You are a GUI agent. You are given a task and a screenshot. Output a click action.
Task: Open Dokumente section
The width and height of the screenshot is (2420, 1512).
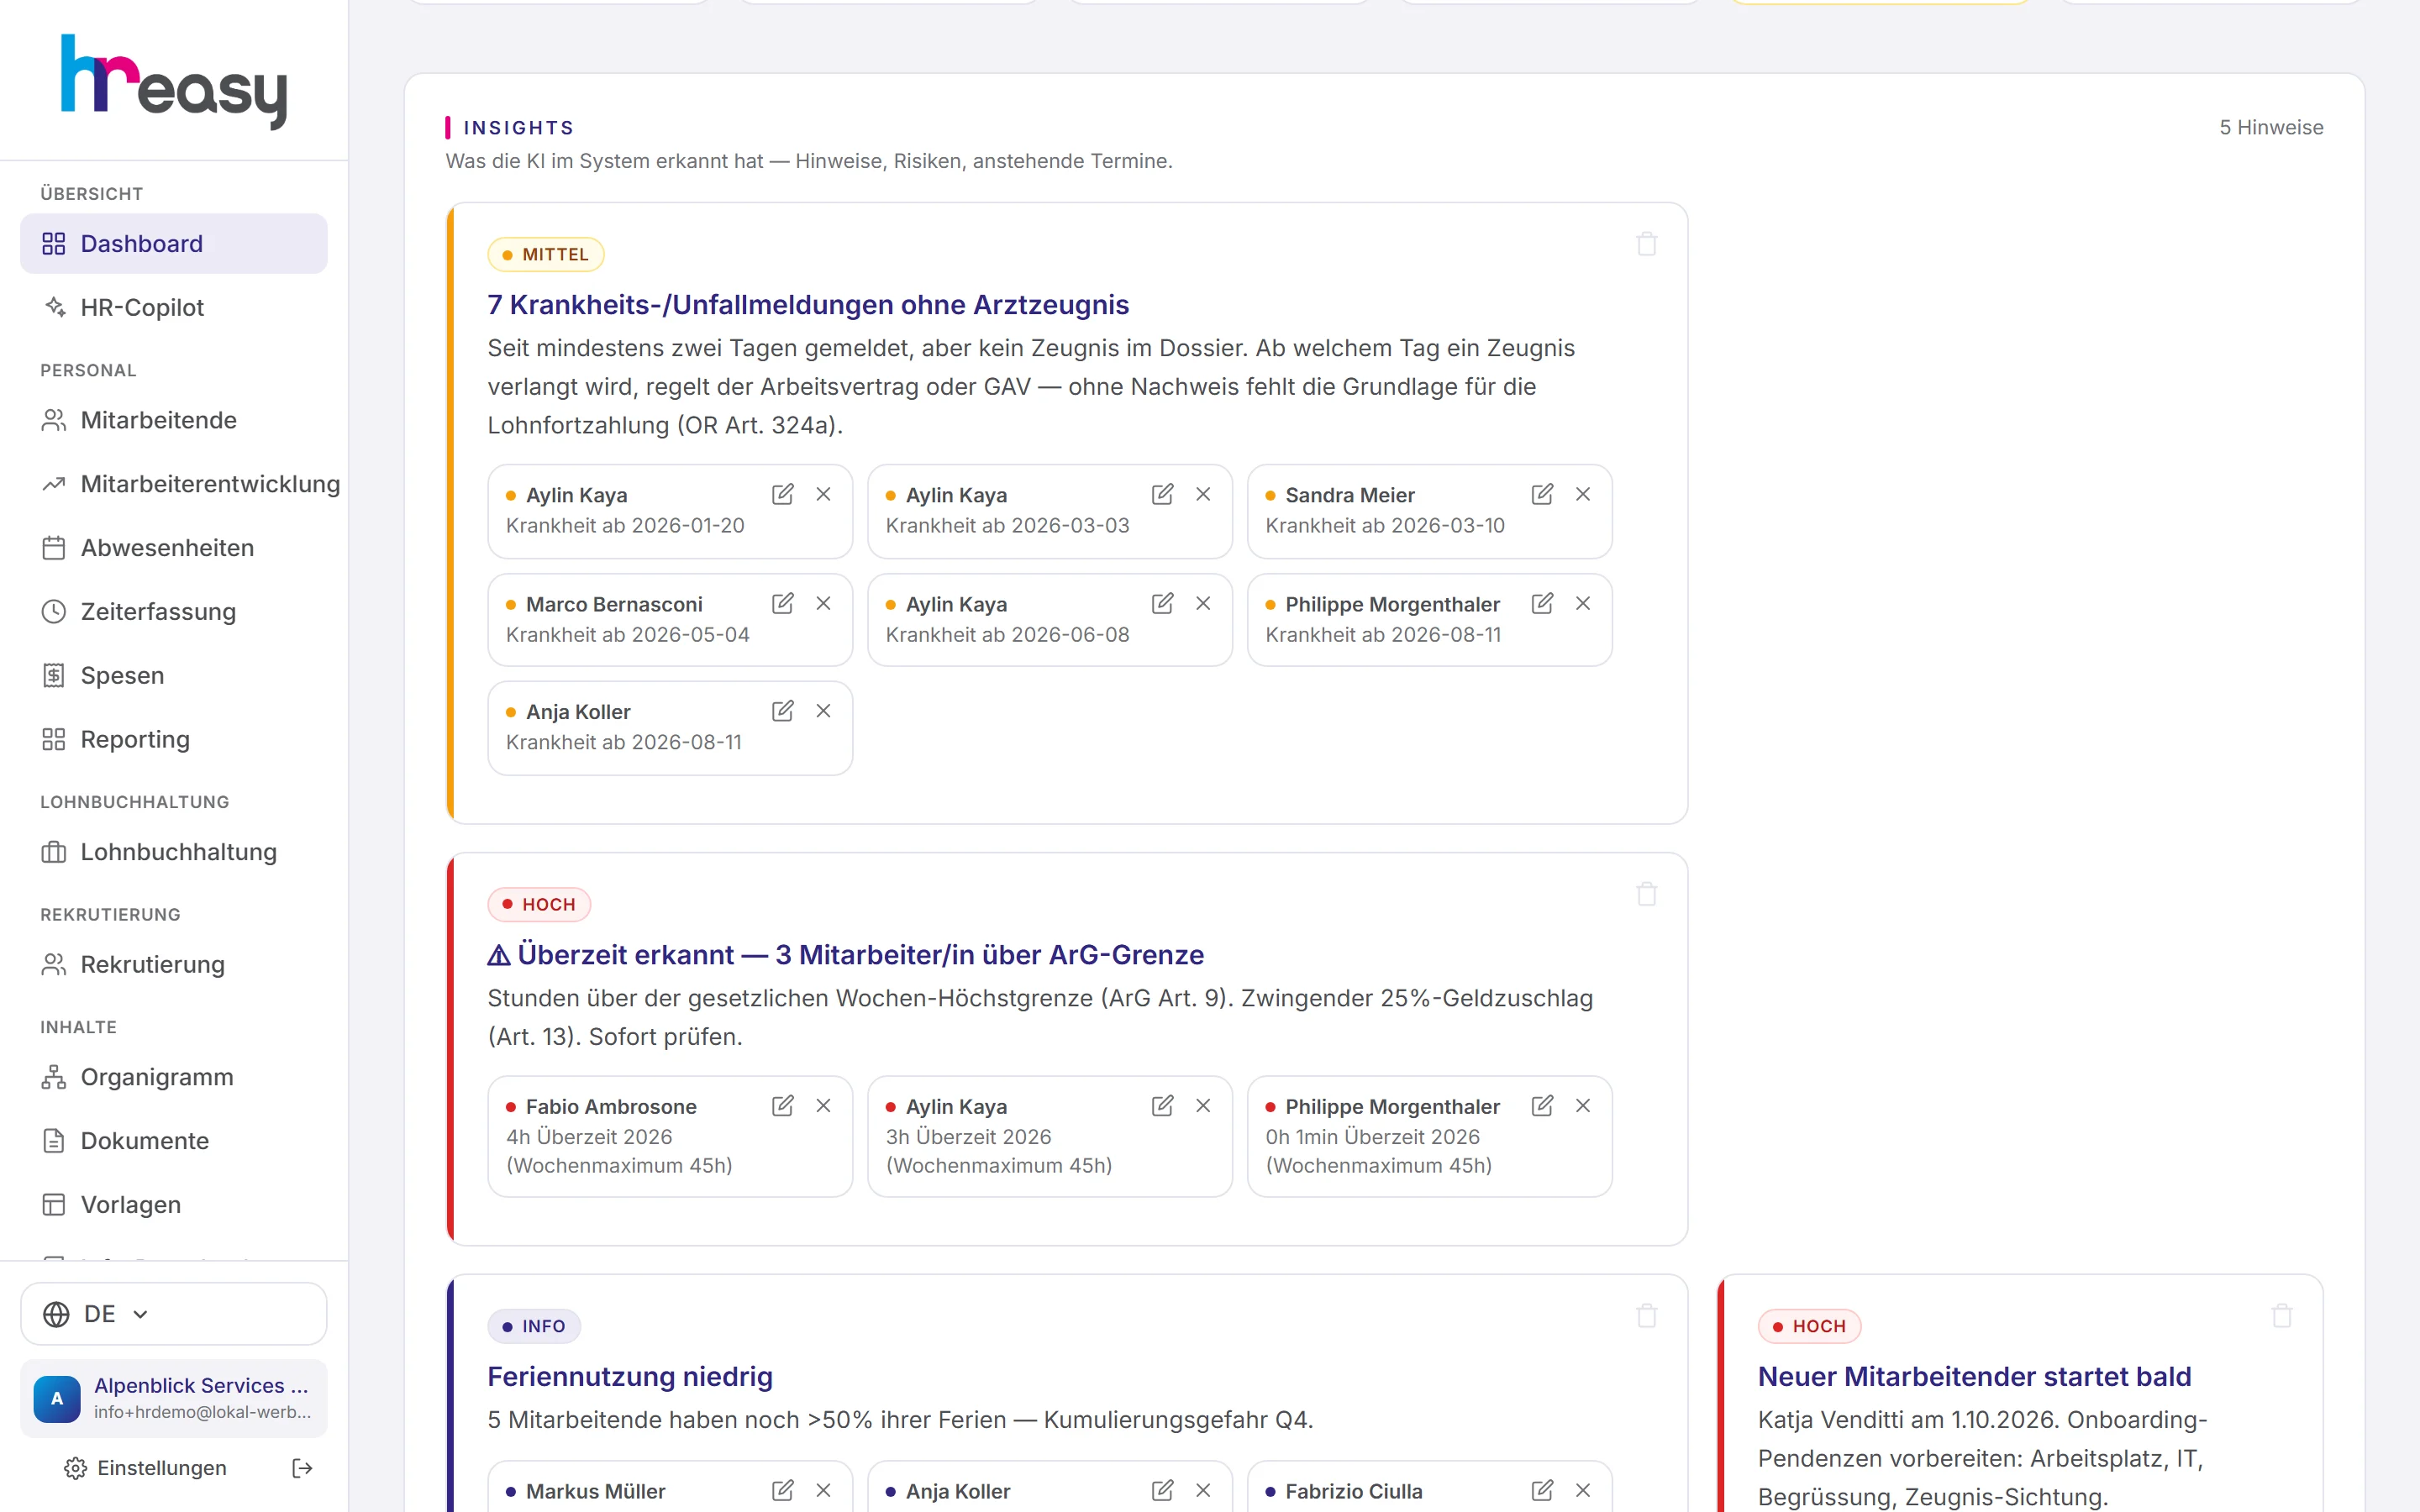point(174,1141)
